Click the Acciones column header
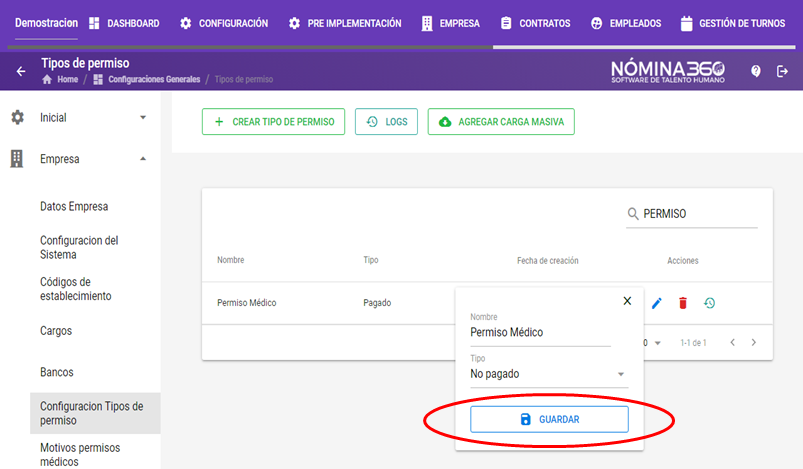The image size is (803, 469). (683, 261)
